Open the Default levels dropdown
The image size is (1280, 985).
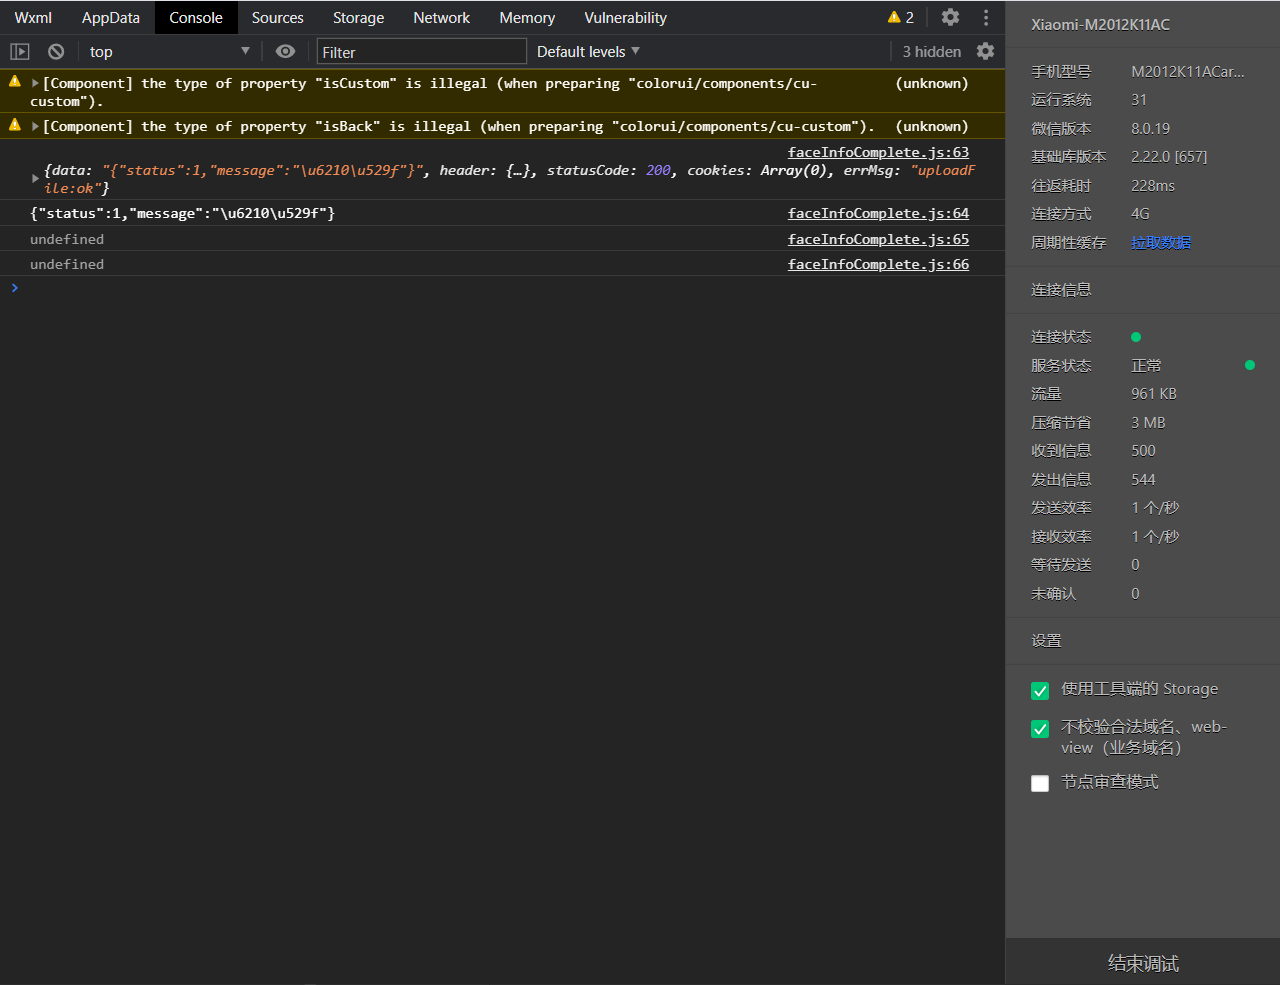click(588, 52)
